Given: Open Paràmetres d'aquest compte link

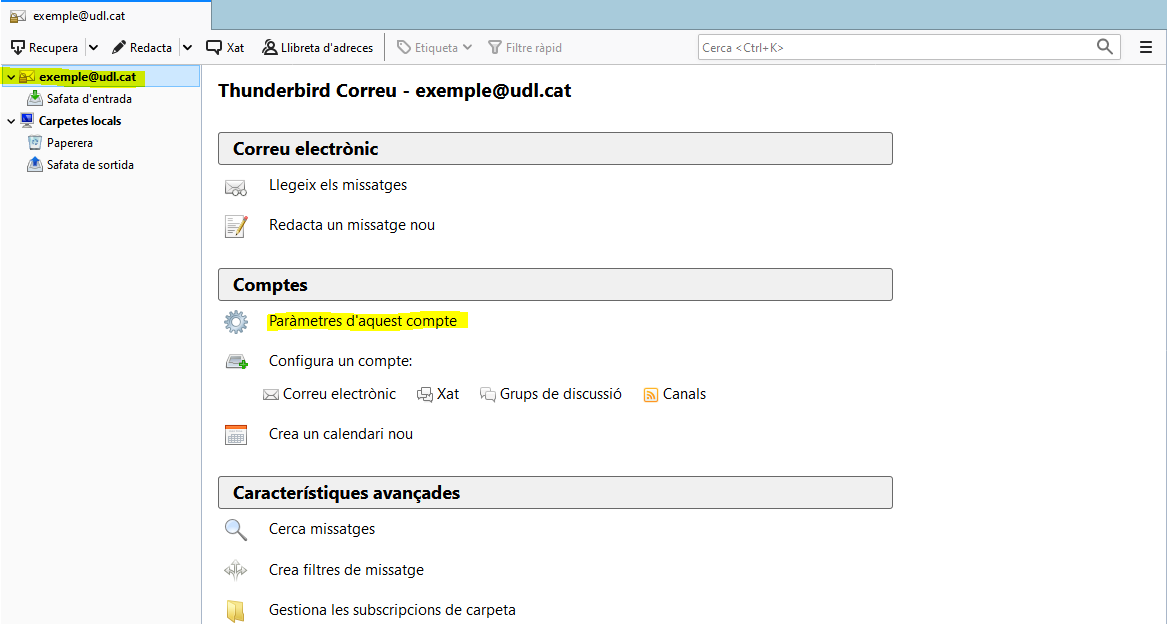Looking at the screenshot, I should (x=362, y=321).
